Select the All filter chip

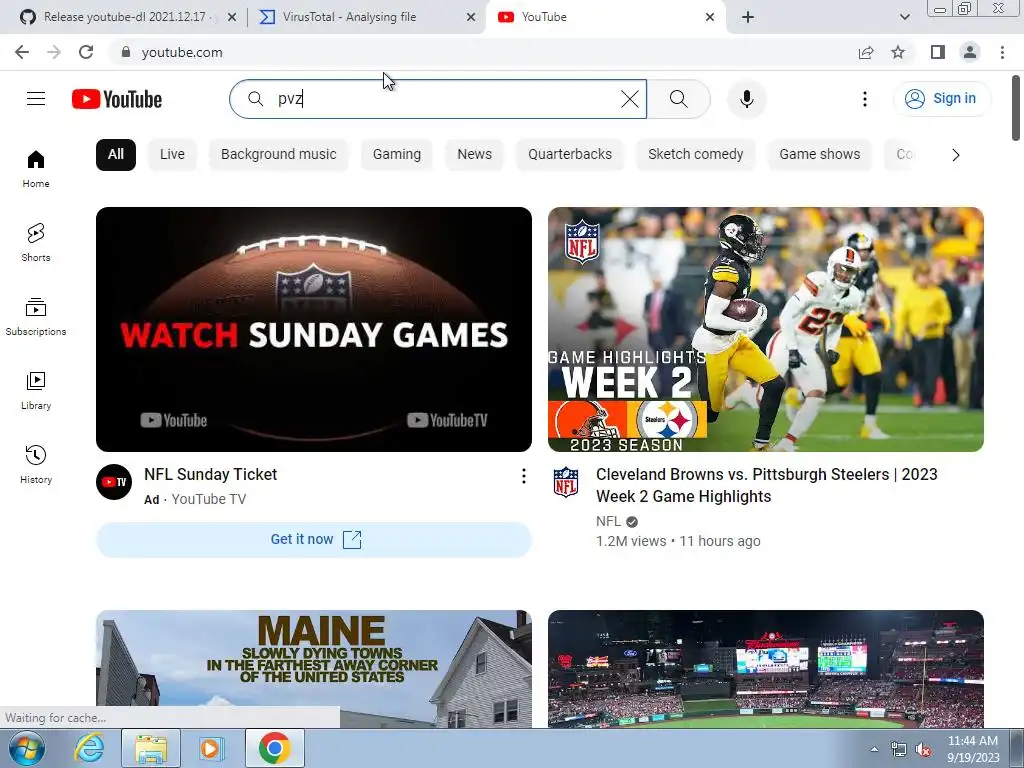click(116, 155)
